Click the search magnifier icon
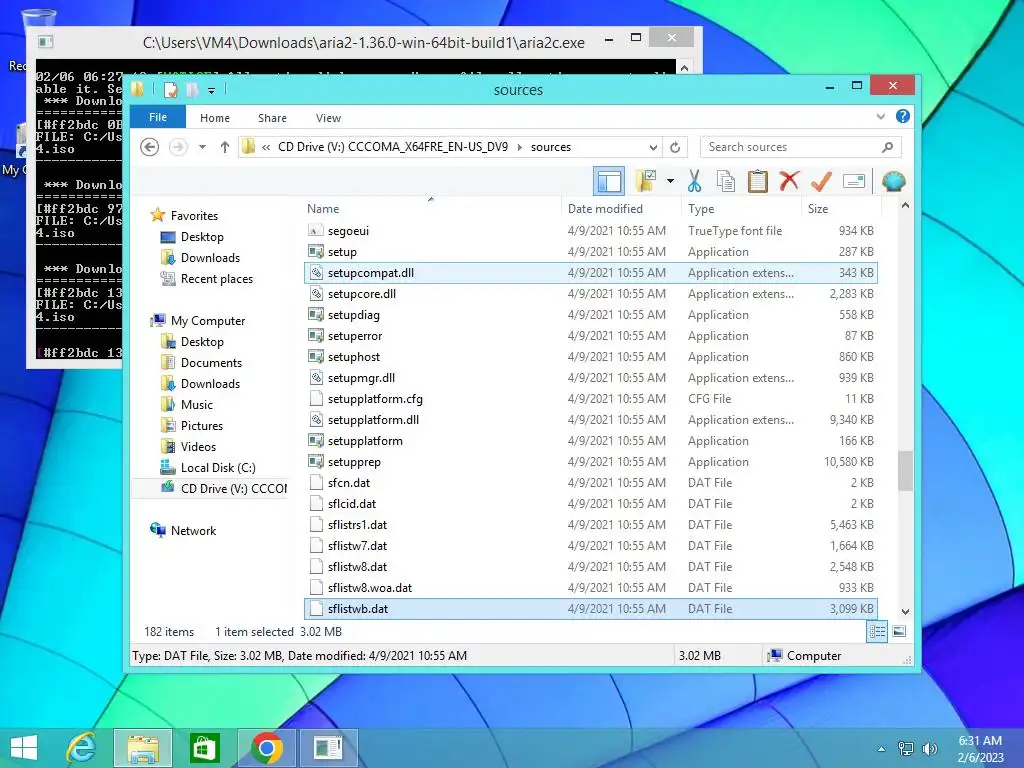The image size is (1024, 768). (x=888, y=147)
